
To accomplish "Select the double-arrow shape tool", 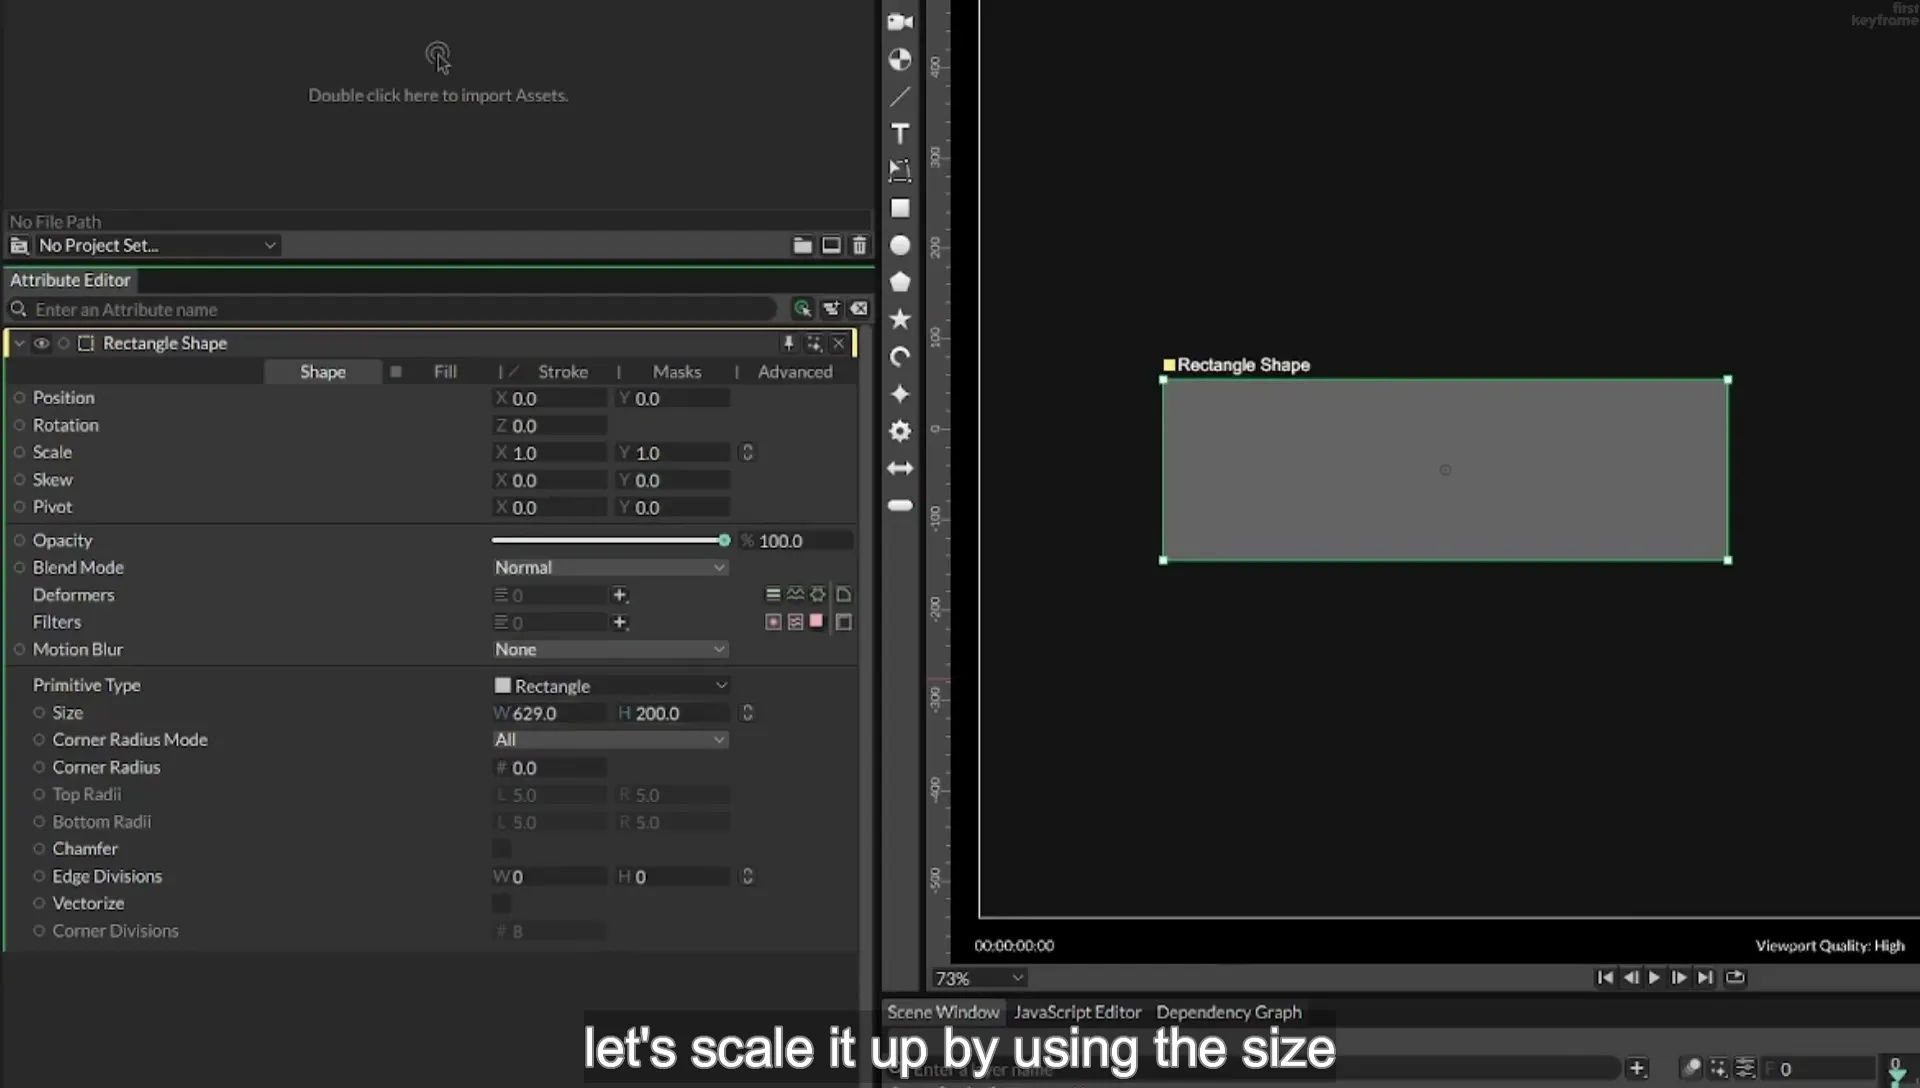I will 900,468.
